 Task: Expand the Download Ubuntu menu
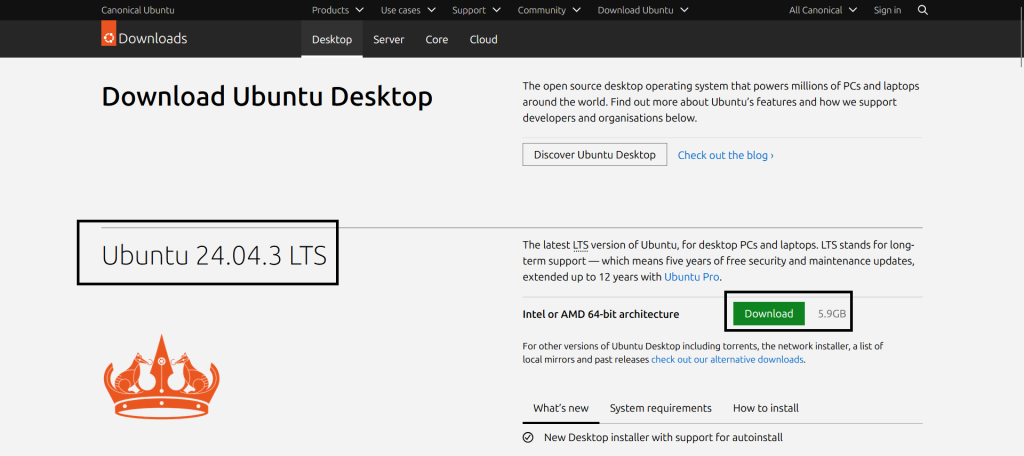(x=643, y=10)
